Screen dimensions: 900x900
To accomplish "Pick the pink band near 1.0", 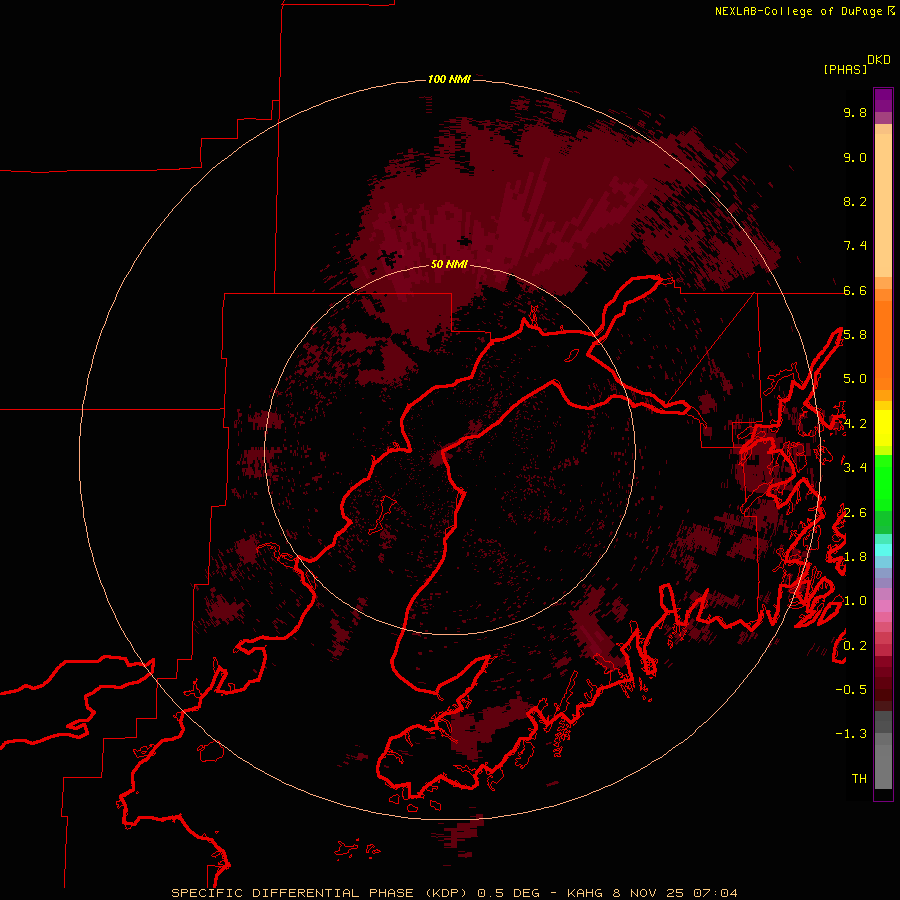I will 883,606.
